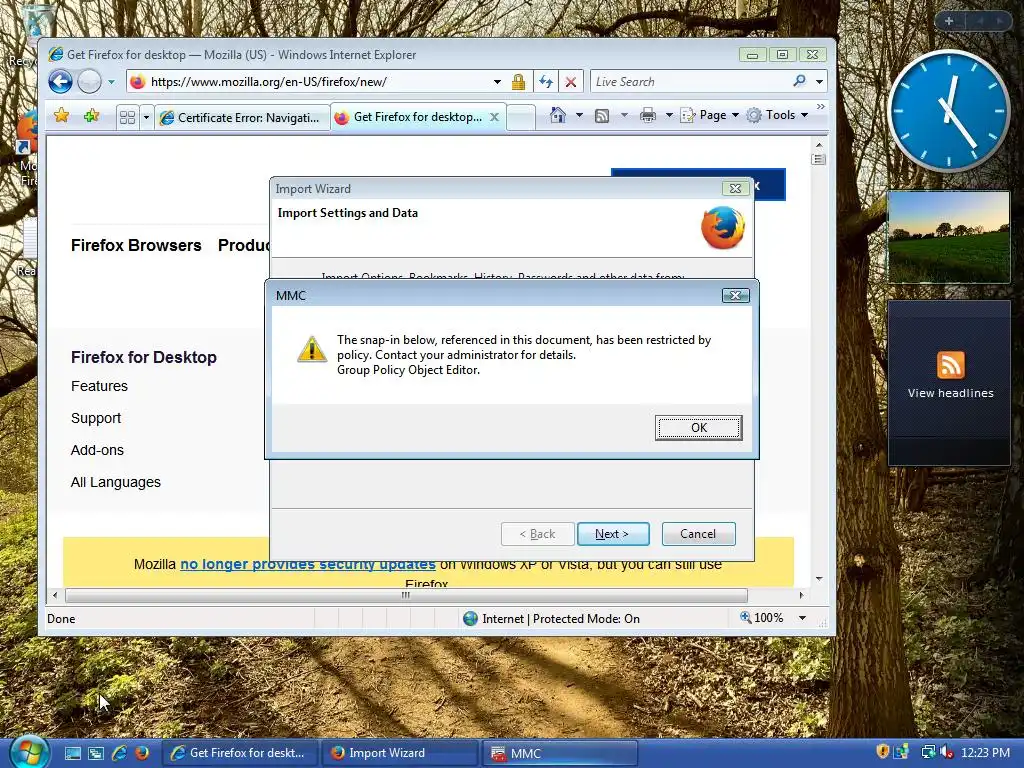
Task: Click OK in the MMC dialog
Action: [698, 428]
